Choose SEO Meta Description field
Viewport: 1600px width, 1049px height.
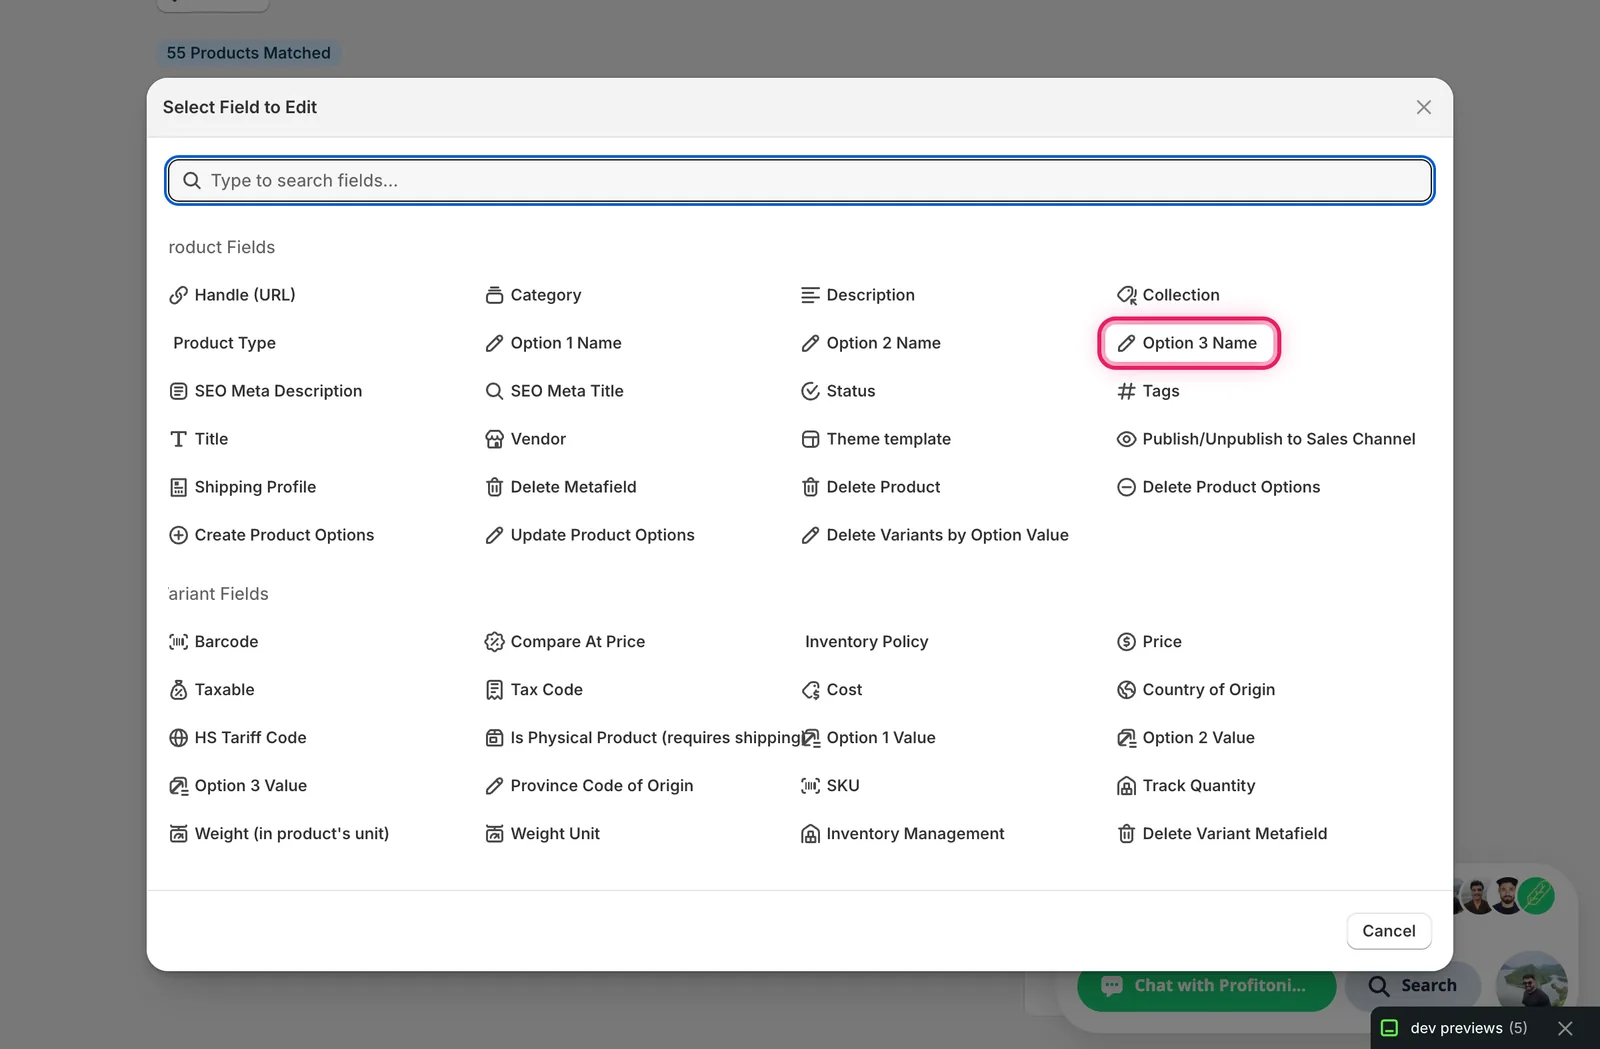tap(265, 391)
